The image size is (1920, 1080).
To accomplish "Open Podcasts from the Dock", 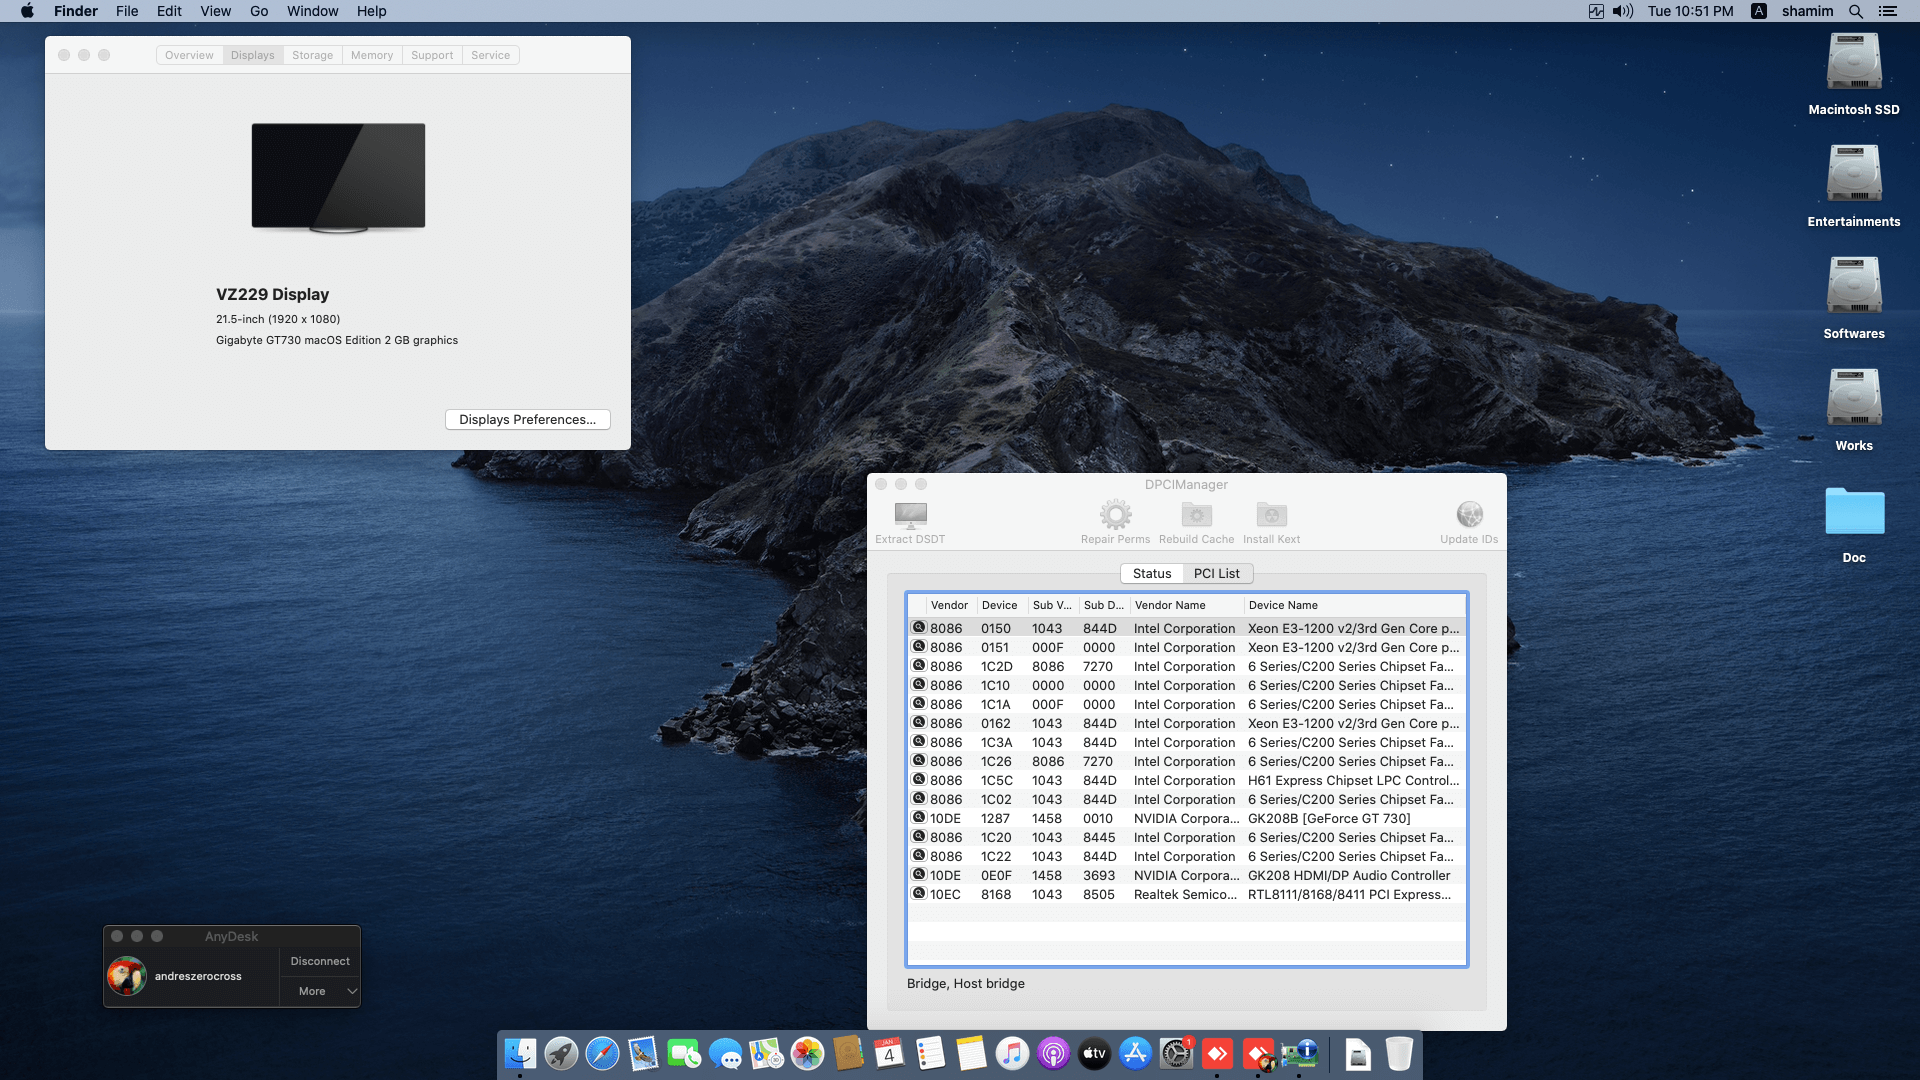I will [1053, 1053].
